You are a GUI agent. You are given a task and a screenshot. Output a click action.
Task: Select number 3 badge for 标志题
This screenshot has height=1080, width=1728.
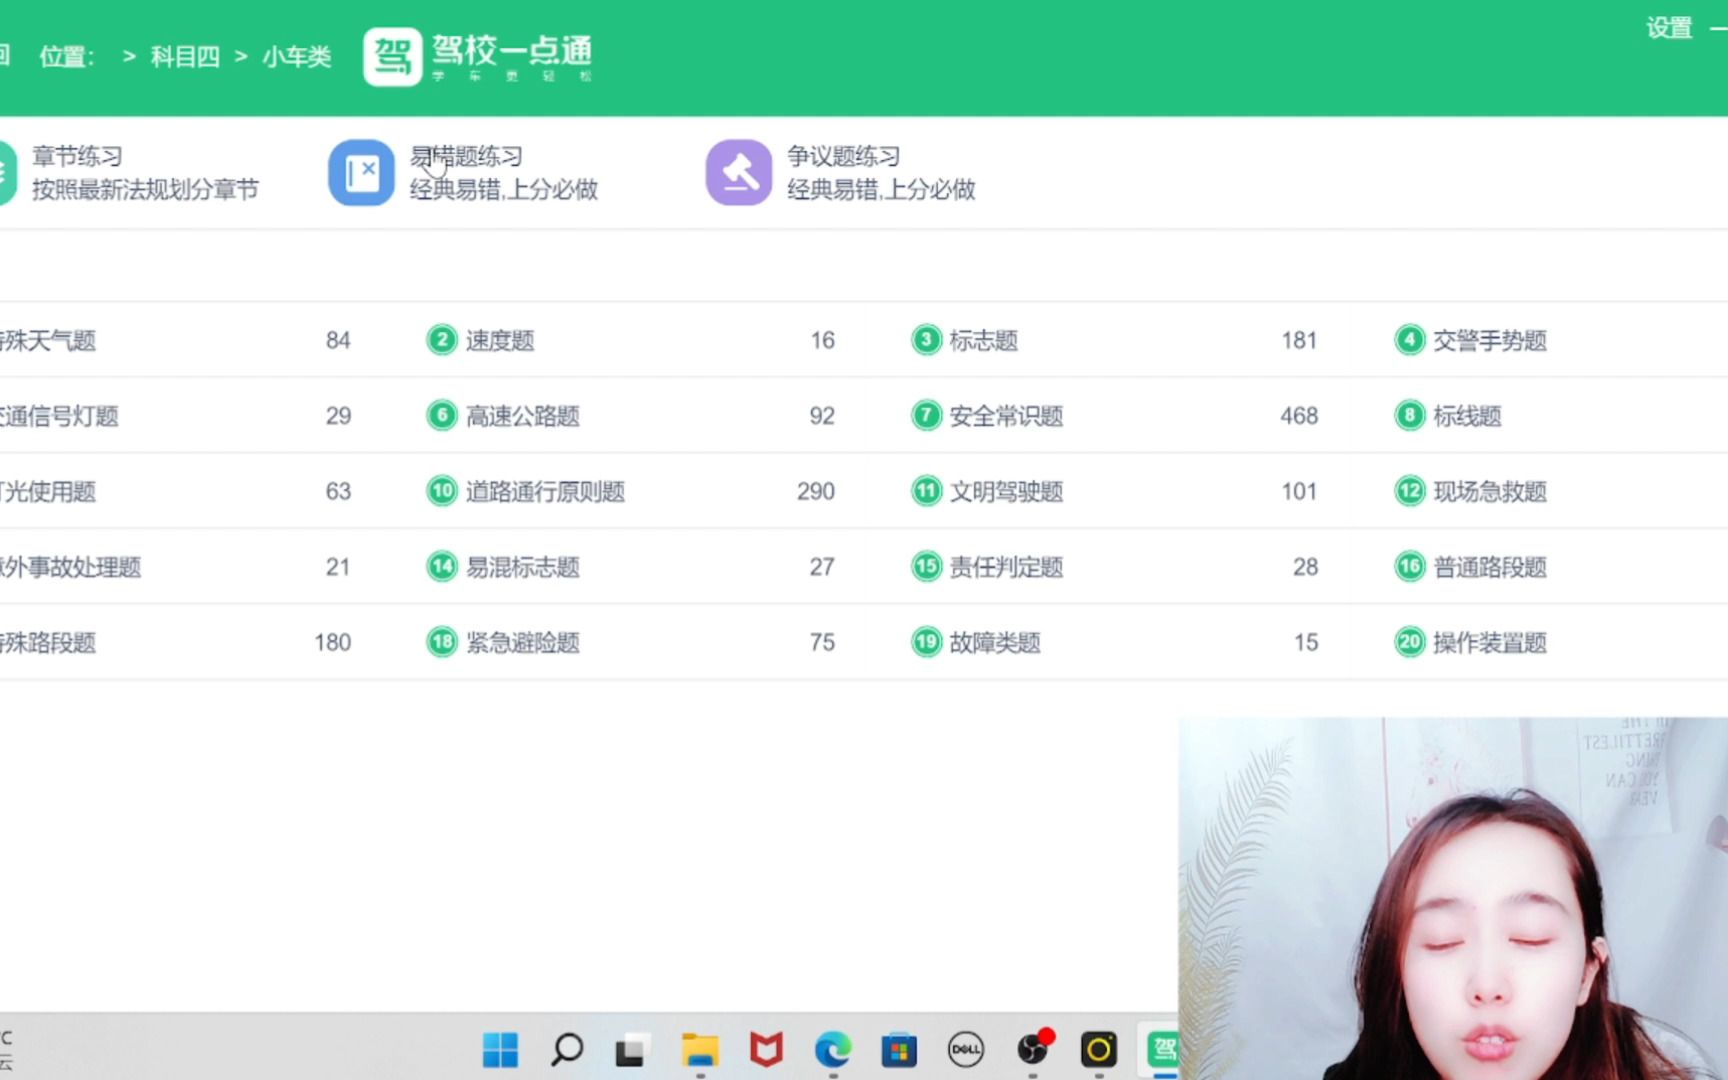pos(926,340)
